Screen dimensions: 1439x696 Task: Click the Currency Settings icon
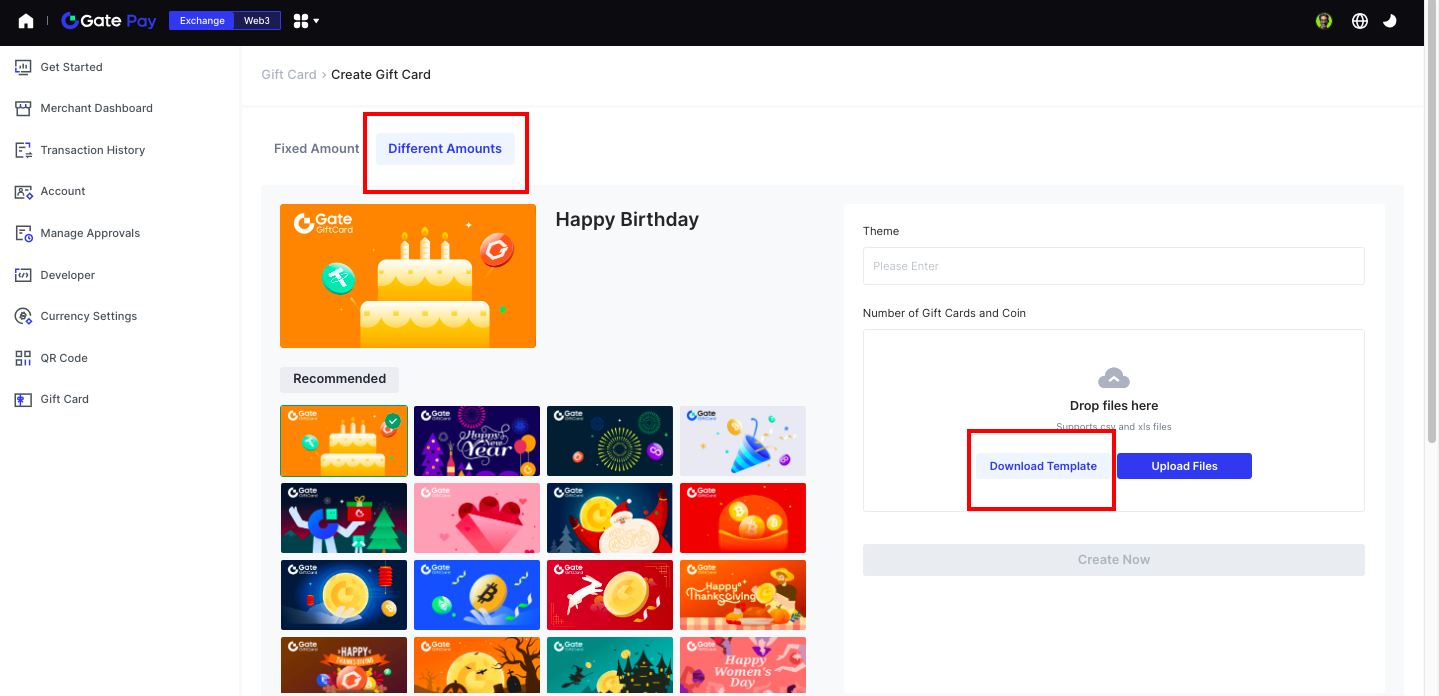23,316
